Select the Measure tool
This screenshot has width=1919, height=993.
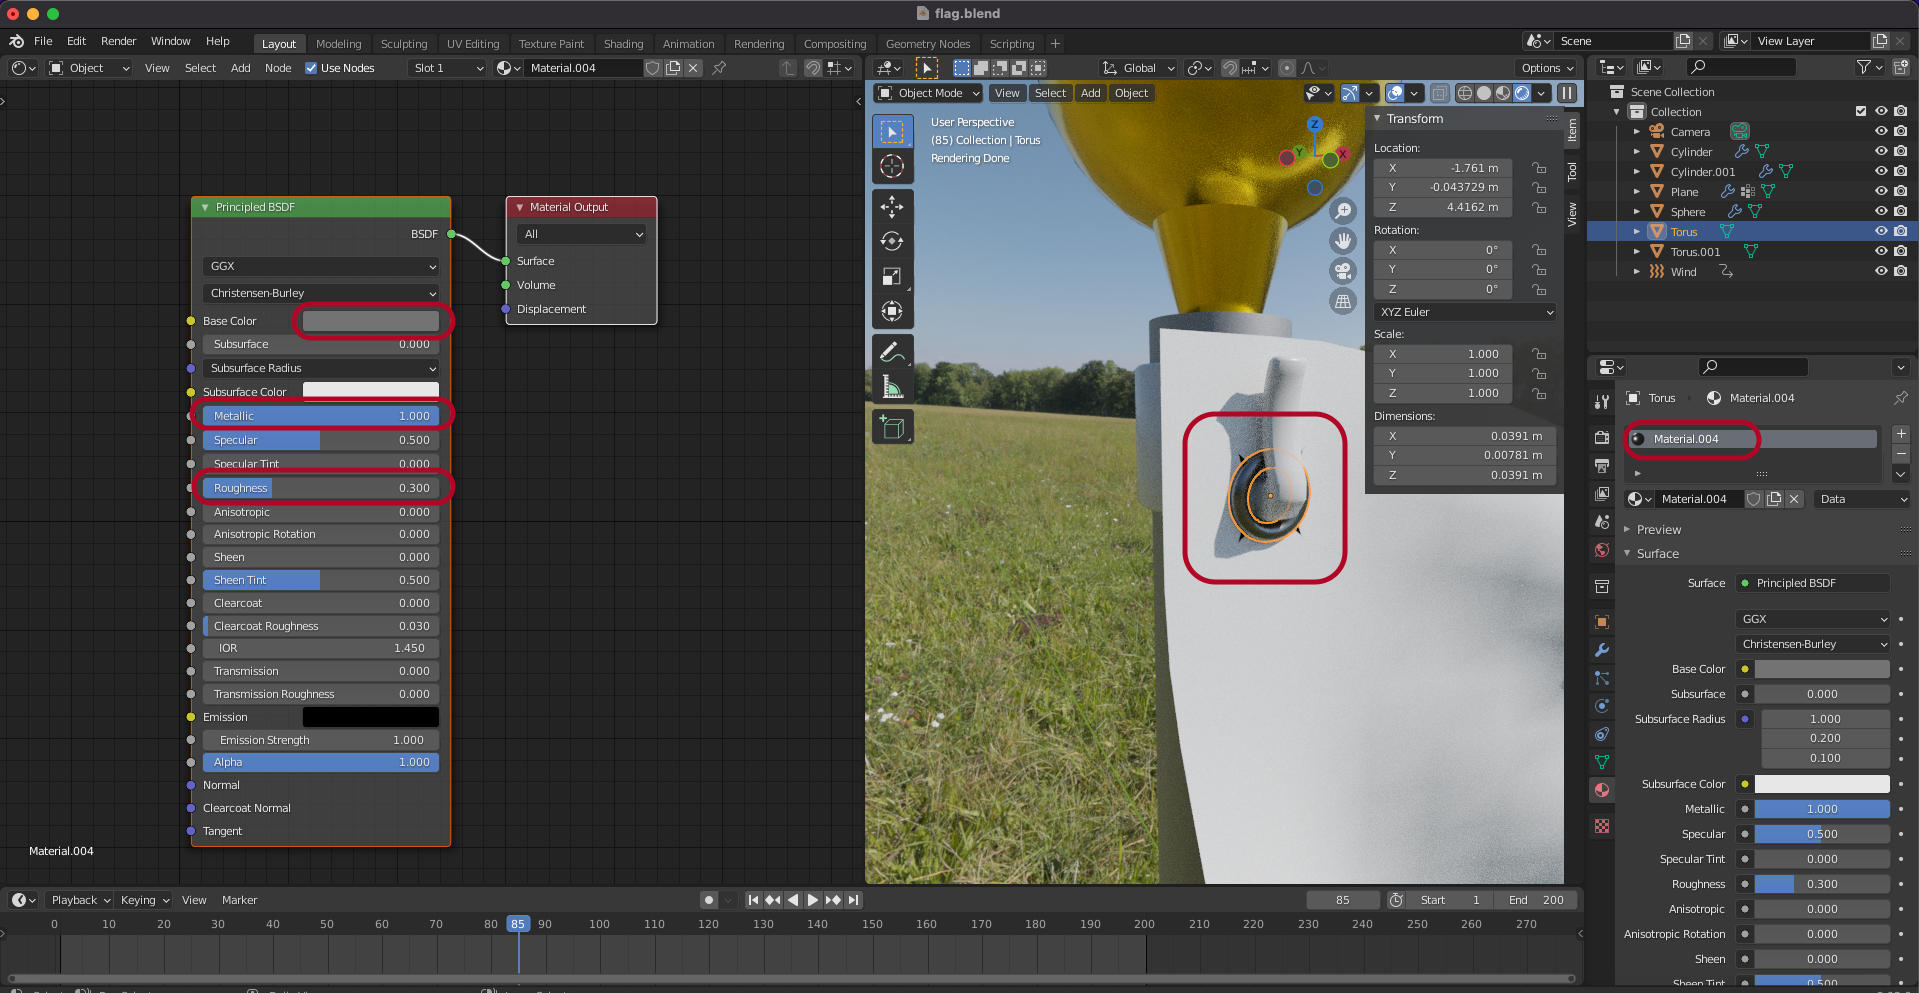tap(892, 387)
